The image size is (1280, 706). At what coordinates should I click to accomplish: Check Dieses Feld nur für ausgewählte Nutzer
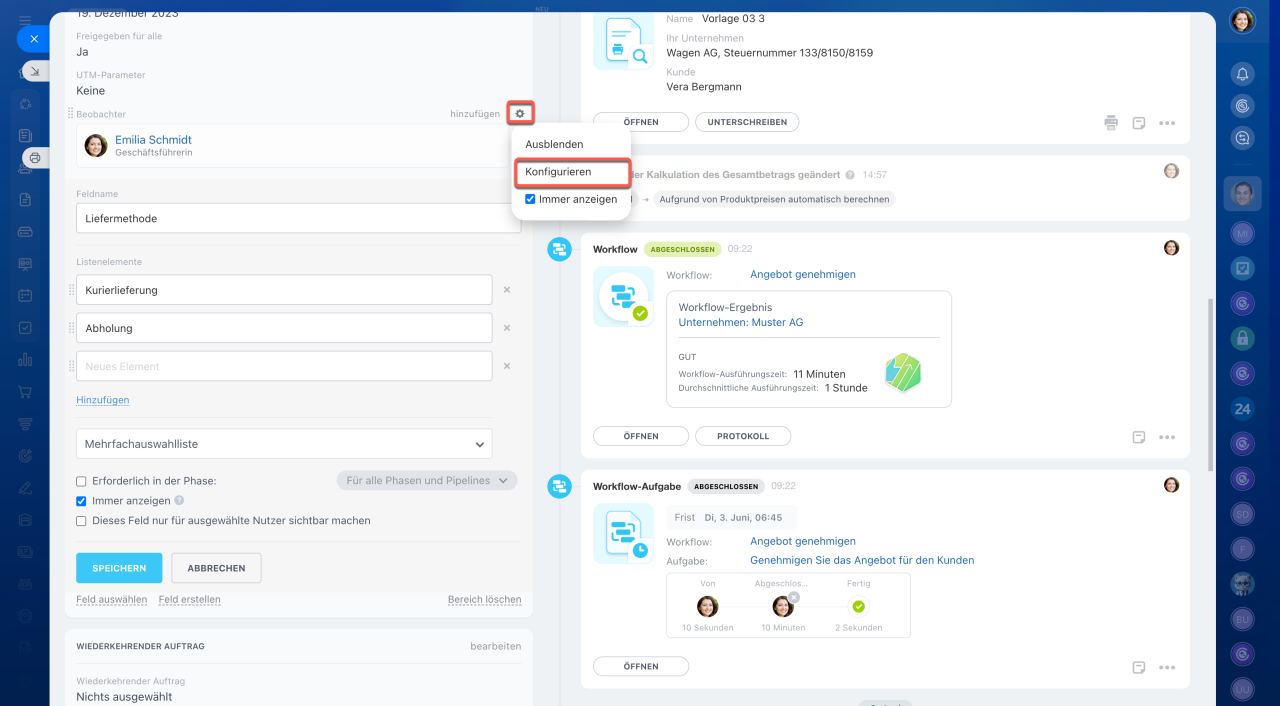(x=82, y=521)
